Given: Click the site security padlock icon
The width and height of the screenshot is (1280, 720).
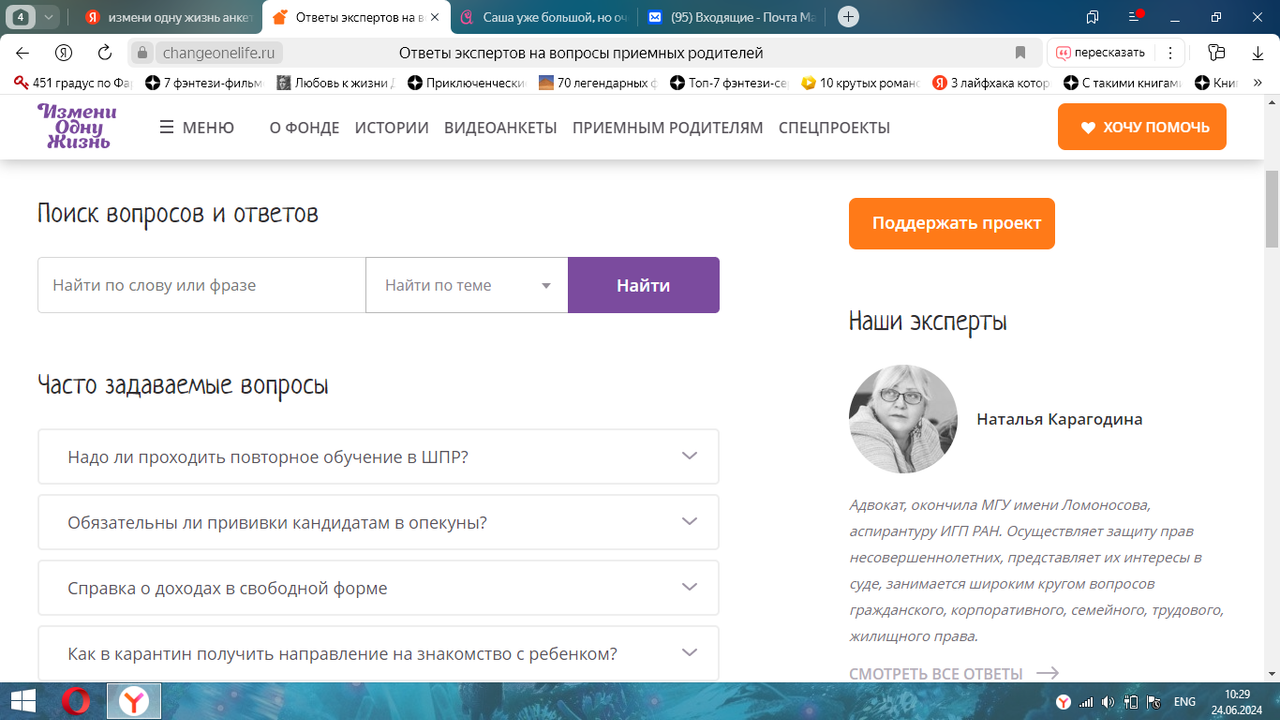Looking at the screenshot, I should pyautogui.click(x=143, y=52).
